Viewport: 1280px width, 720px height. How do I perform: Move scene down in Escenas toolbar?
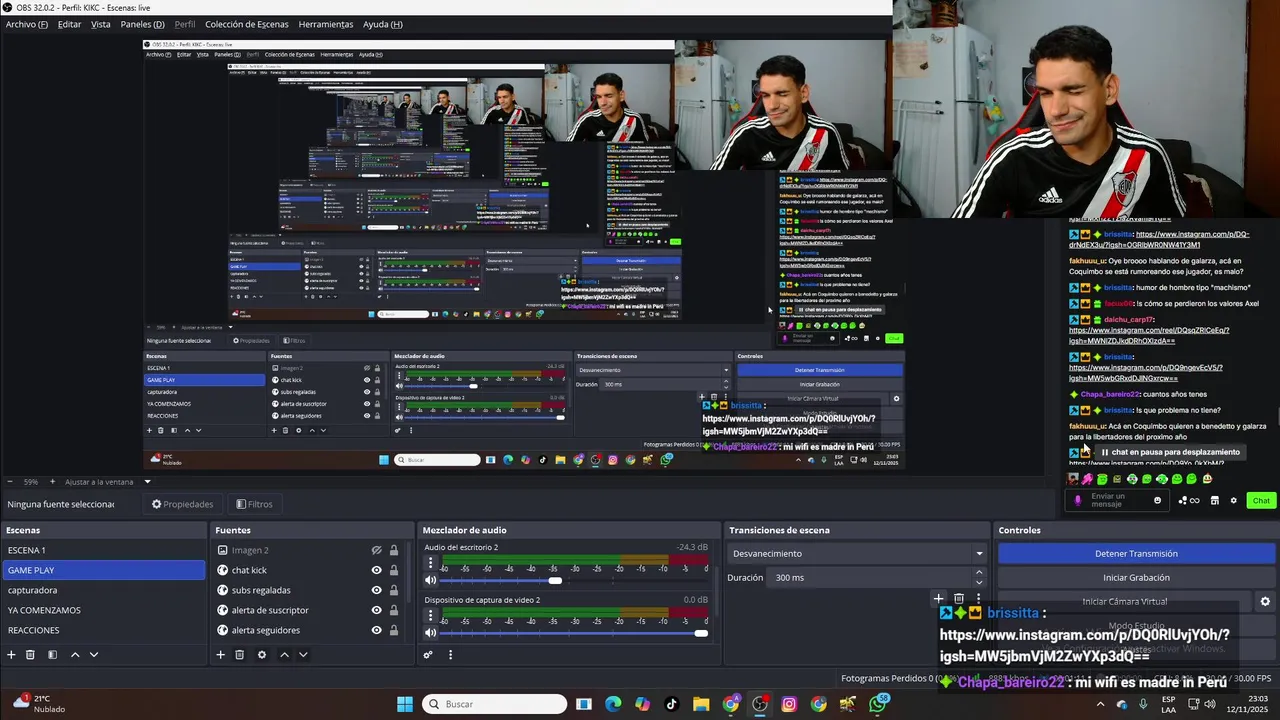click(x=94, y=655)
